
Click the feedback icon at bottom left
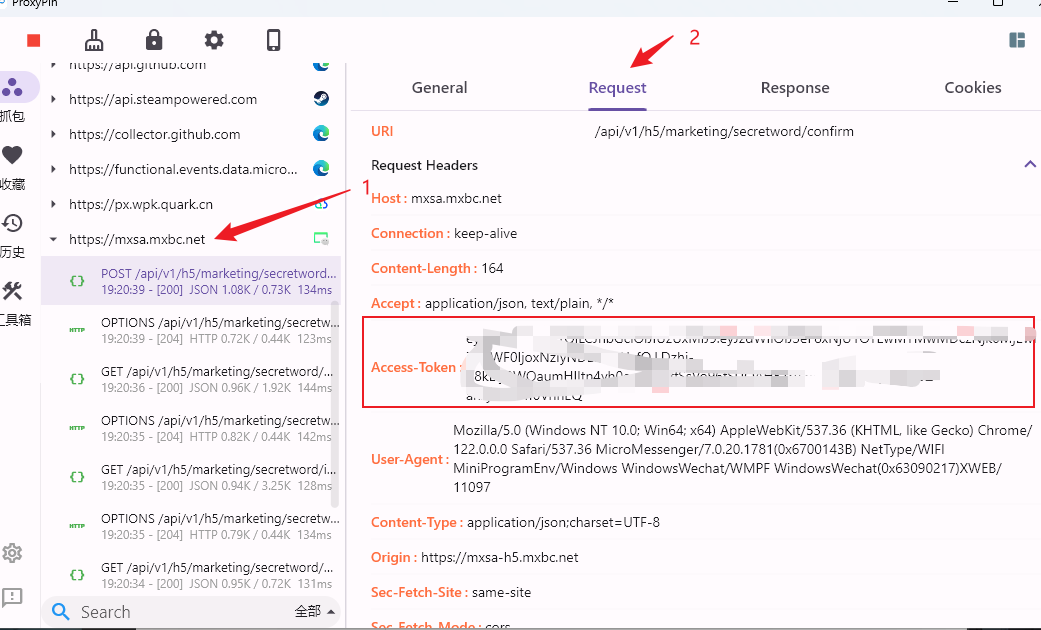pos(12,597)
